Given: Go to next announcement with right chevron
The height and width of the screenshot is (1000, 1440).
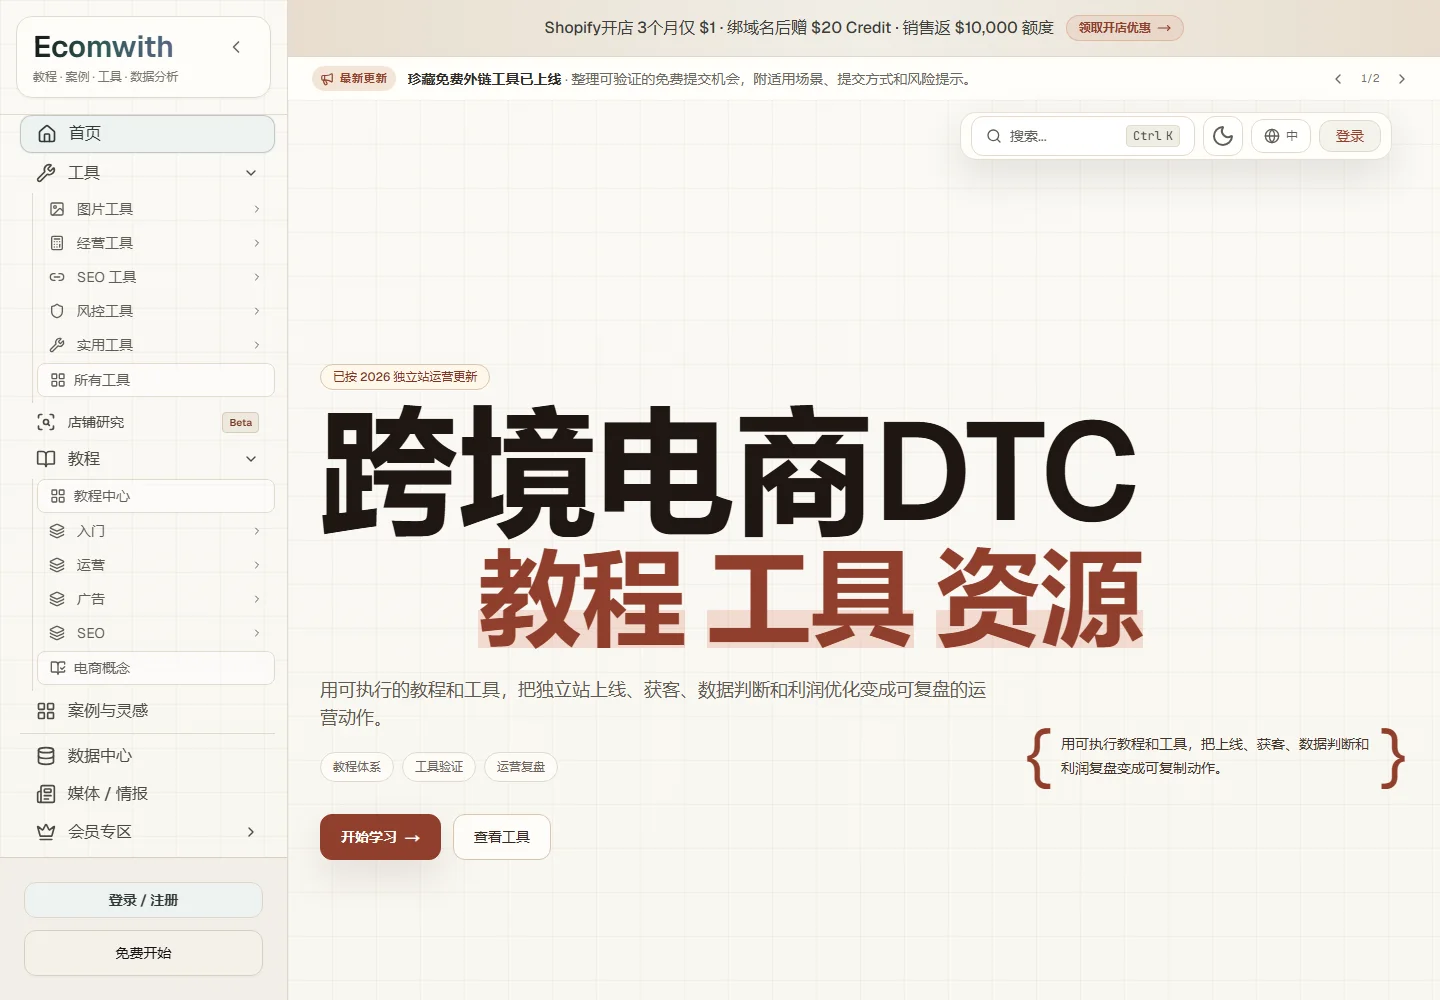Looking at the screenshot, I should [1402, 79].
